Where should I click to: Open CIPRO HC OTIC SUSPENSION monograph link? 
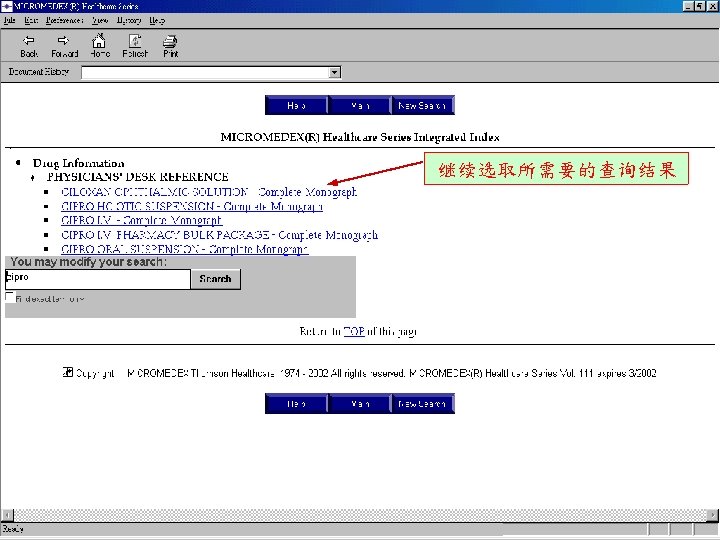(x=192, y=207)
